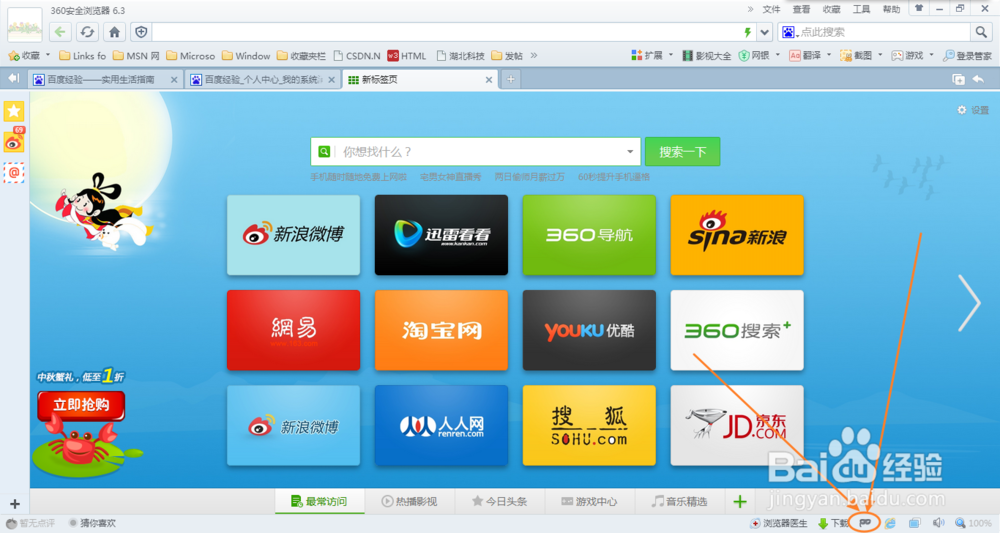Click the restore closed tab arrow icon
The width and height of the screenshot is (1000, 533).
click(978, 79)
